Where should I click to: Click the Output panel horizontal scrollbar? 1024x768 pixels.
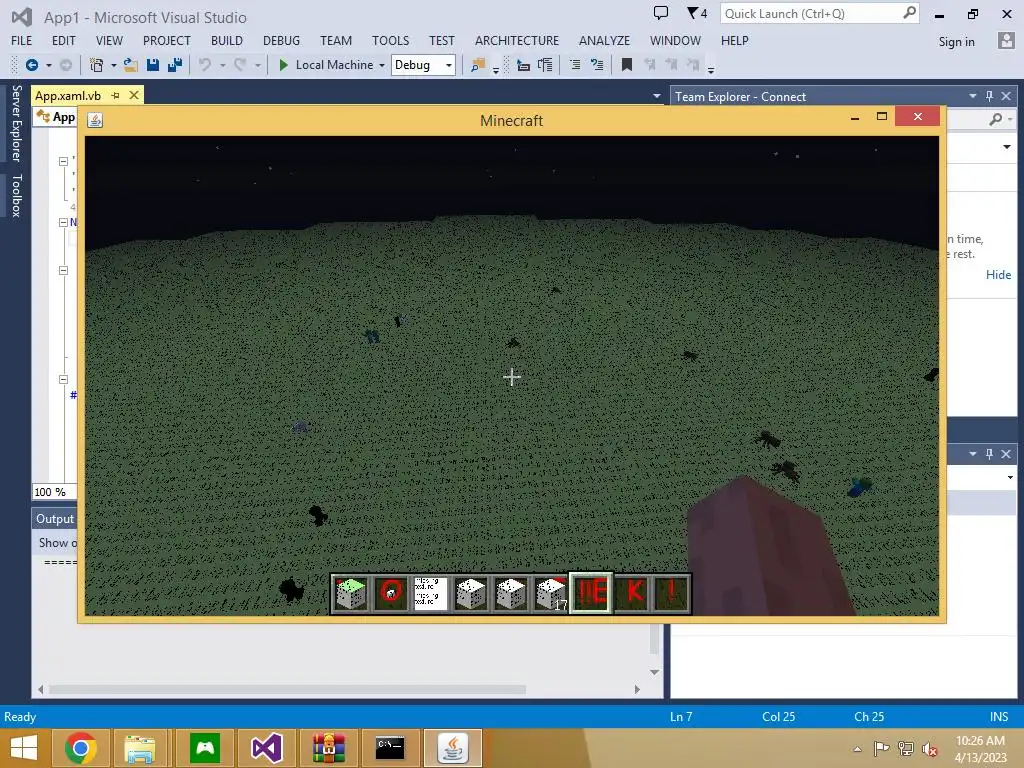coord(287,689)
